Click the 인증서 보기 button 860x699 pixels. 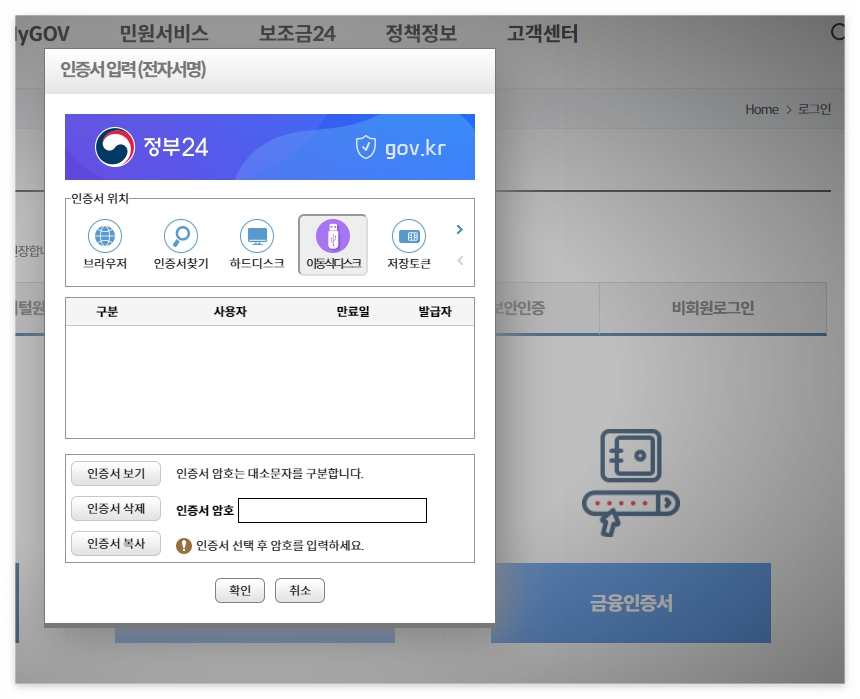pyautogui.click(x=115, y=474)
